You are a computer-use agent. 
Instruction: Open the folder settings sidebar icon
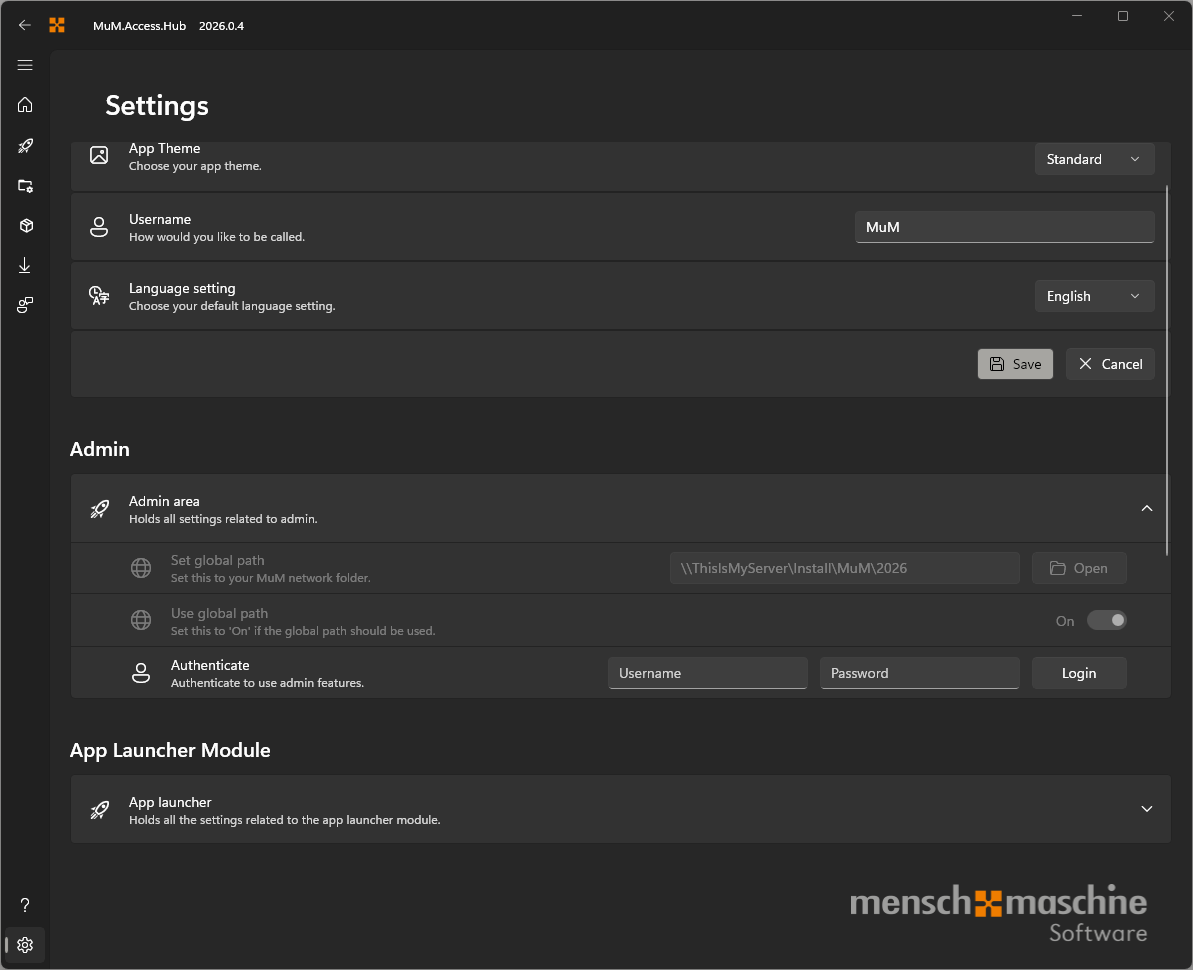tap(25, 186)
